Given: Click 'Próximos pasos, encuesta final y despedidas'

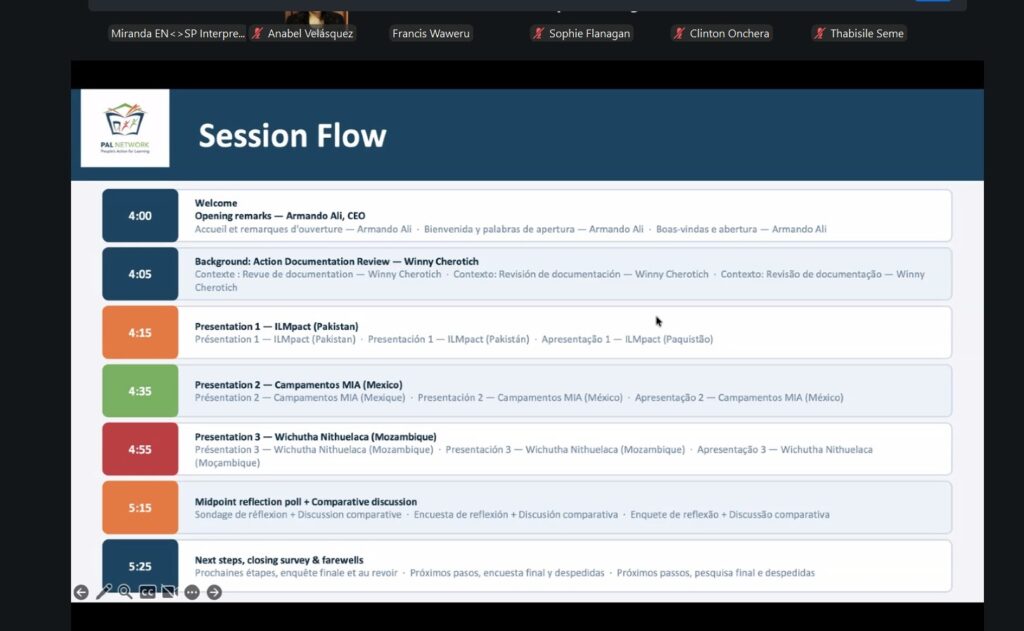Looking at the screenshot, I should (x=507, y=573).
